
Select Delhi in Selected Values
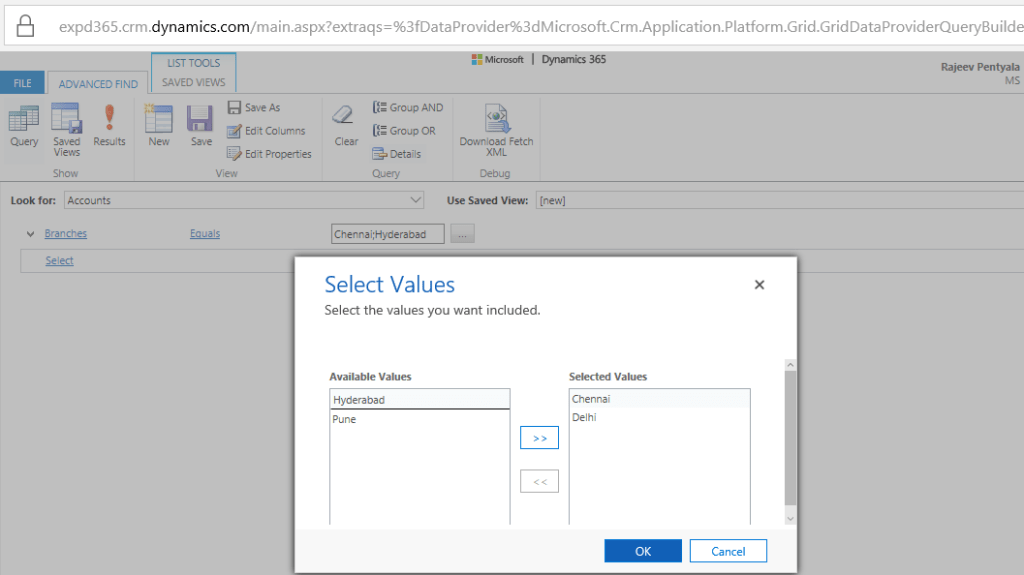point(660,417)
